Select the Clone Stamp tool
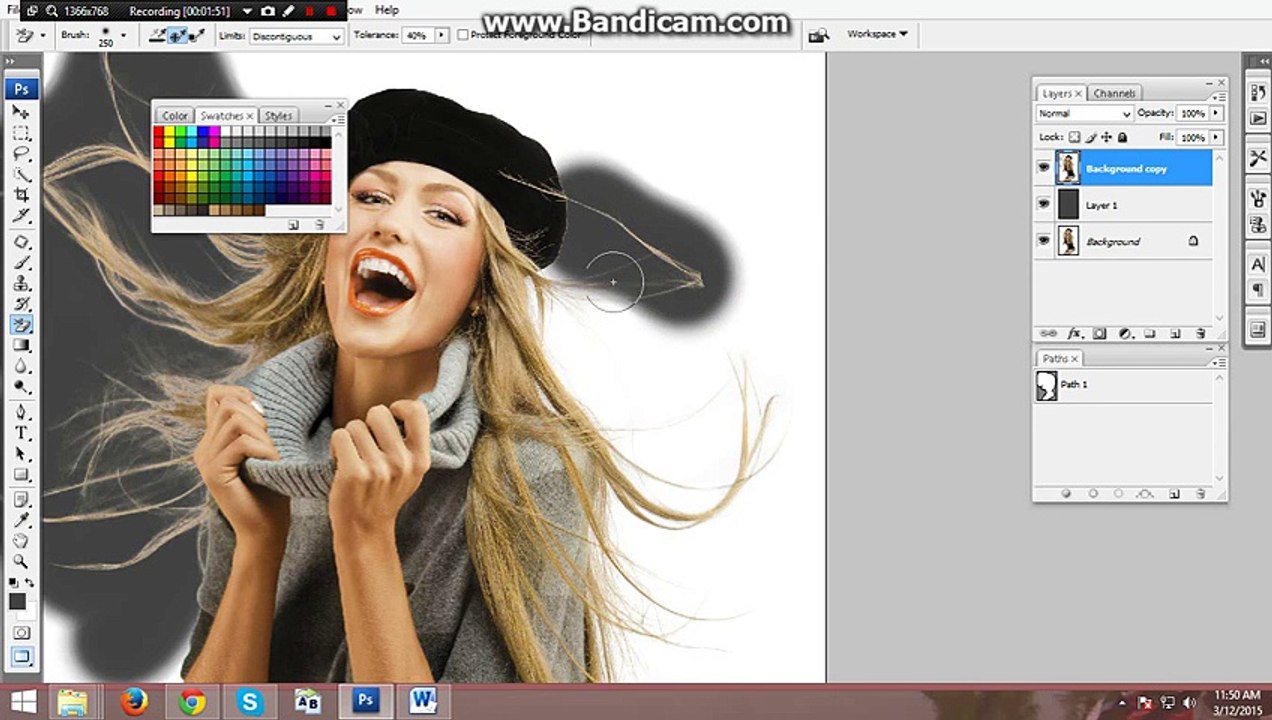This screenshot has width=1272, height=720. click(21, 284)
